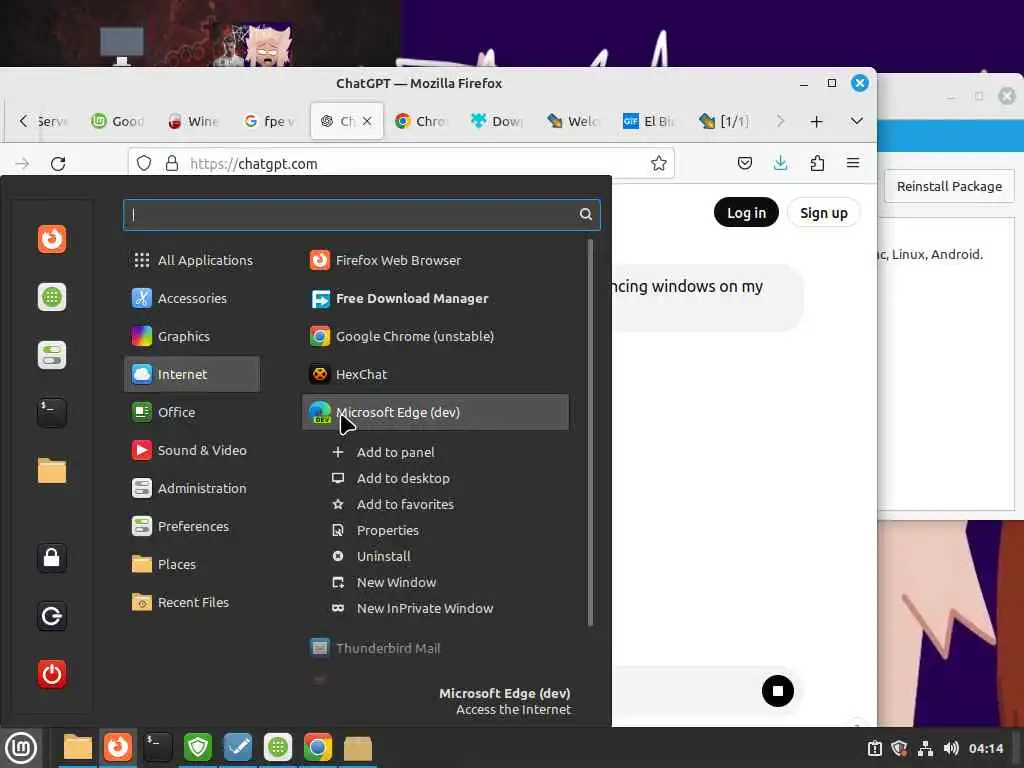Open System Settings toggle icon in menu sidebar
The image size is (1024, 768).
point(52,355)
